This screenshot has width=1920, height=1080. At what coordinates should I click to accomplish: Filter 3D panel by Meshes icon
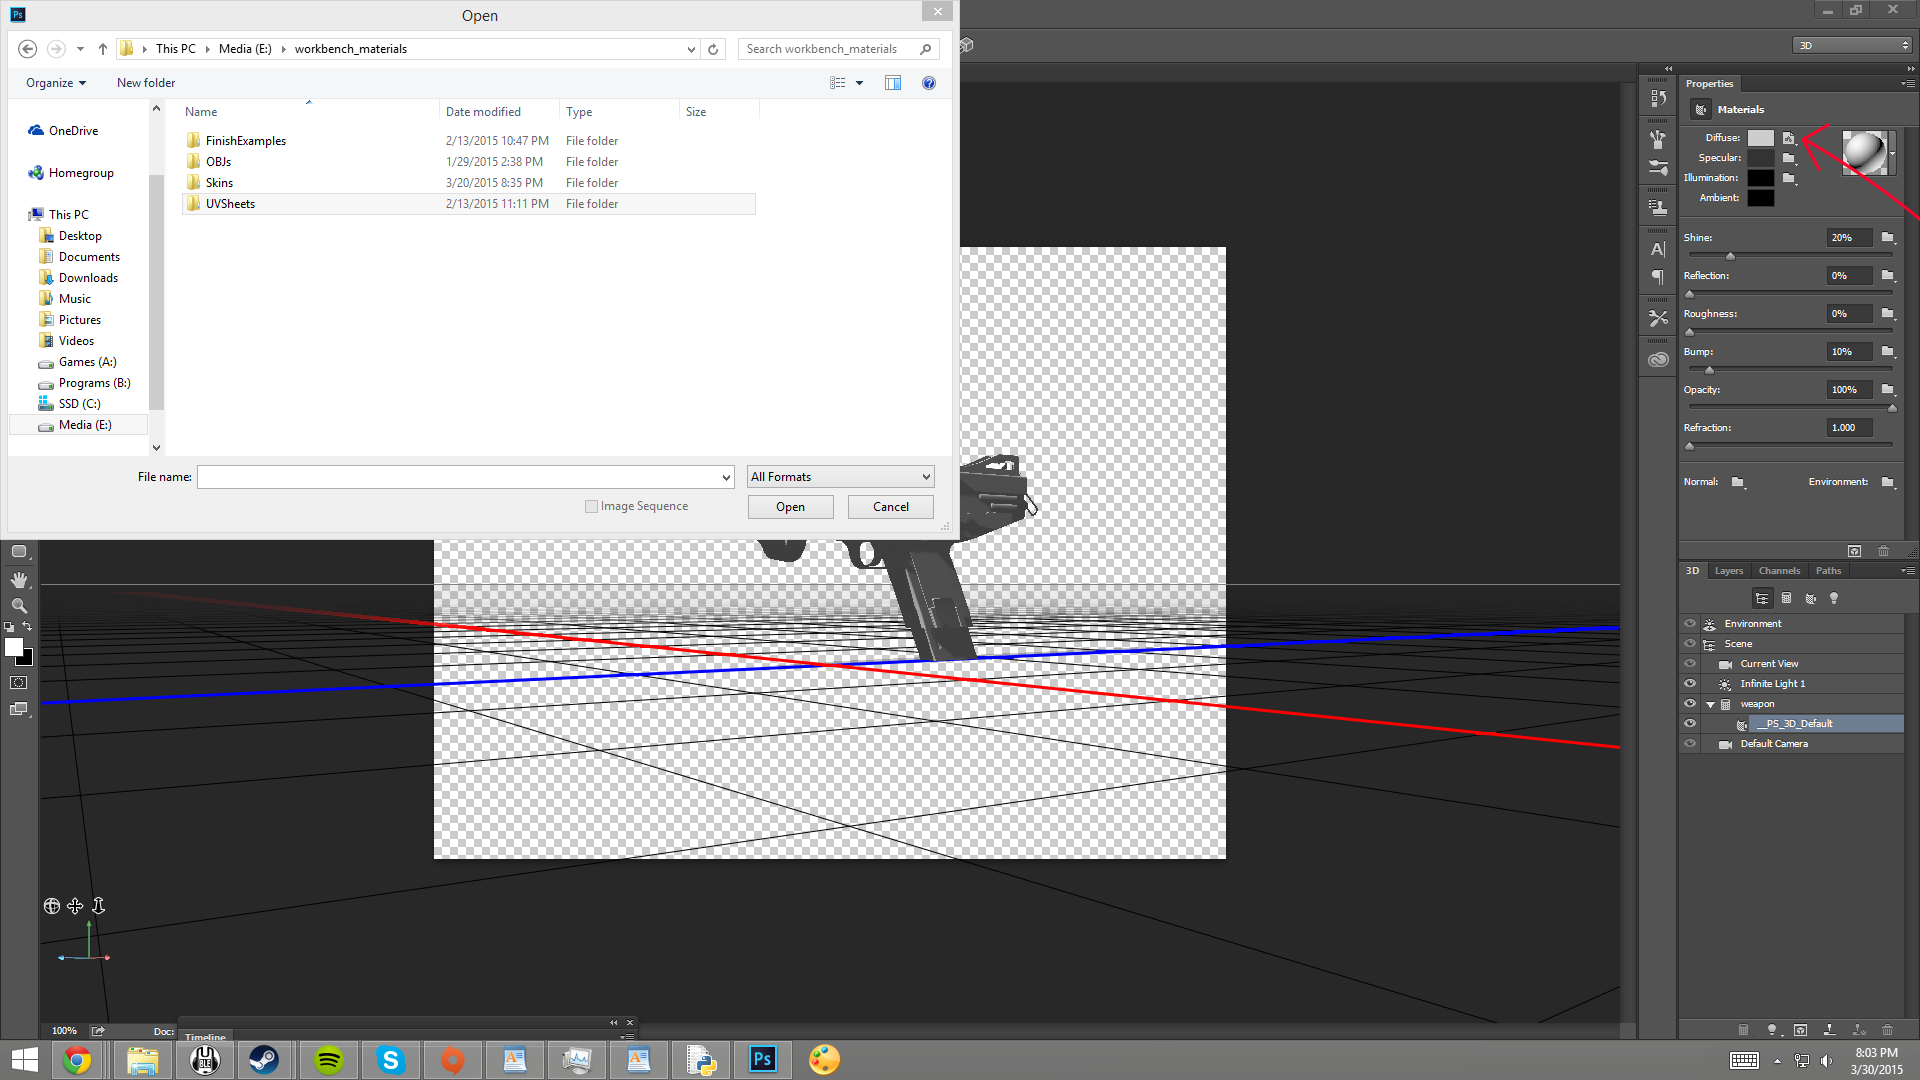[1786, 598]
